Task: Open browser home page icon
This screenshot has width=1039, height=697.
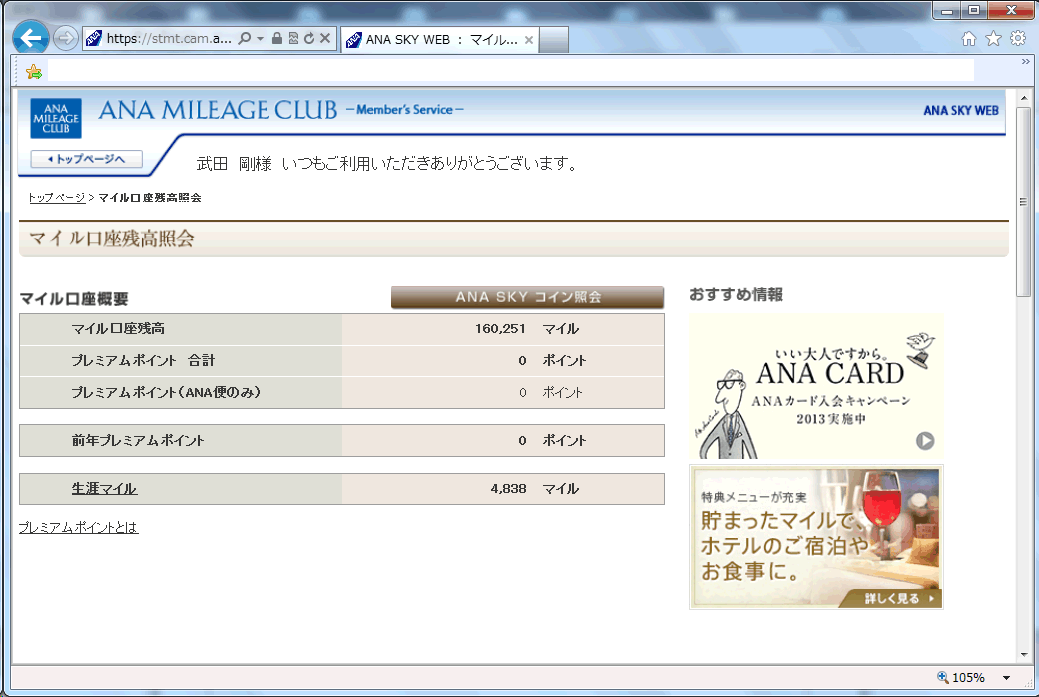Action: point(969,38)
